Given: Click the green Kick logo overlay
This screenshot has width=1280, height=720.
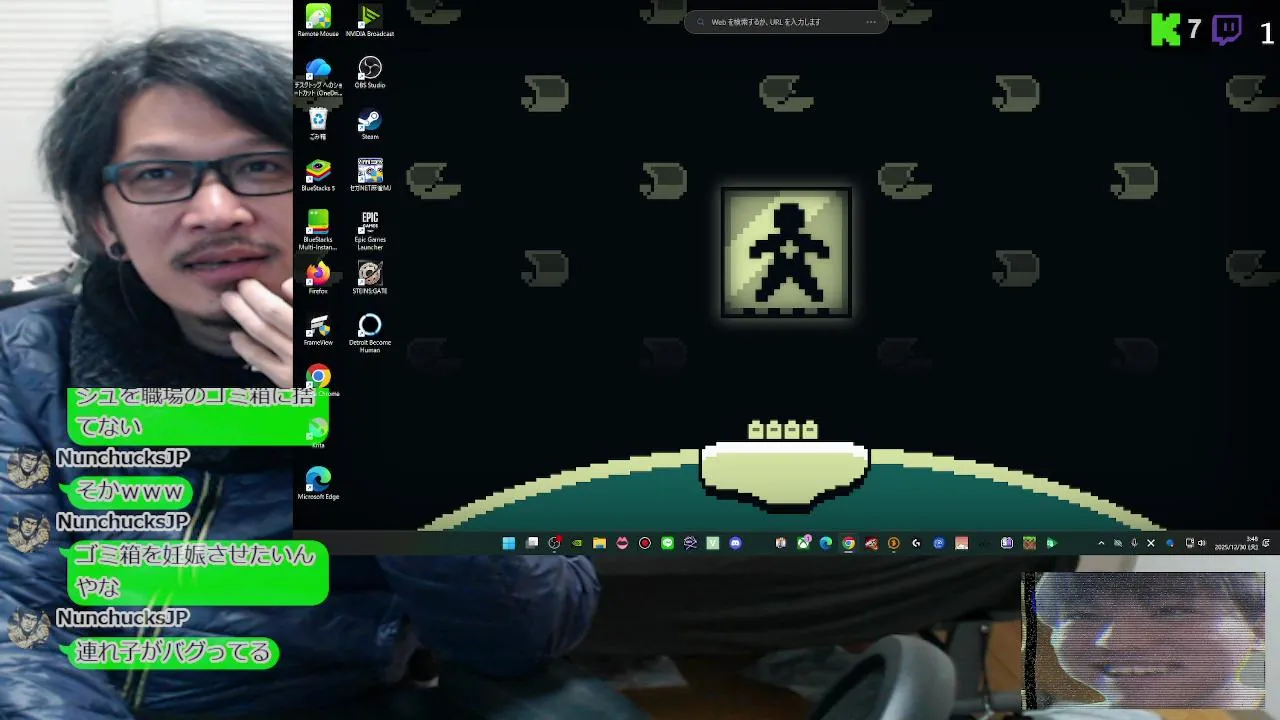Looking at the screenshot, I should tap(1165, 31).
